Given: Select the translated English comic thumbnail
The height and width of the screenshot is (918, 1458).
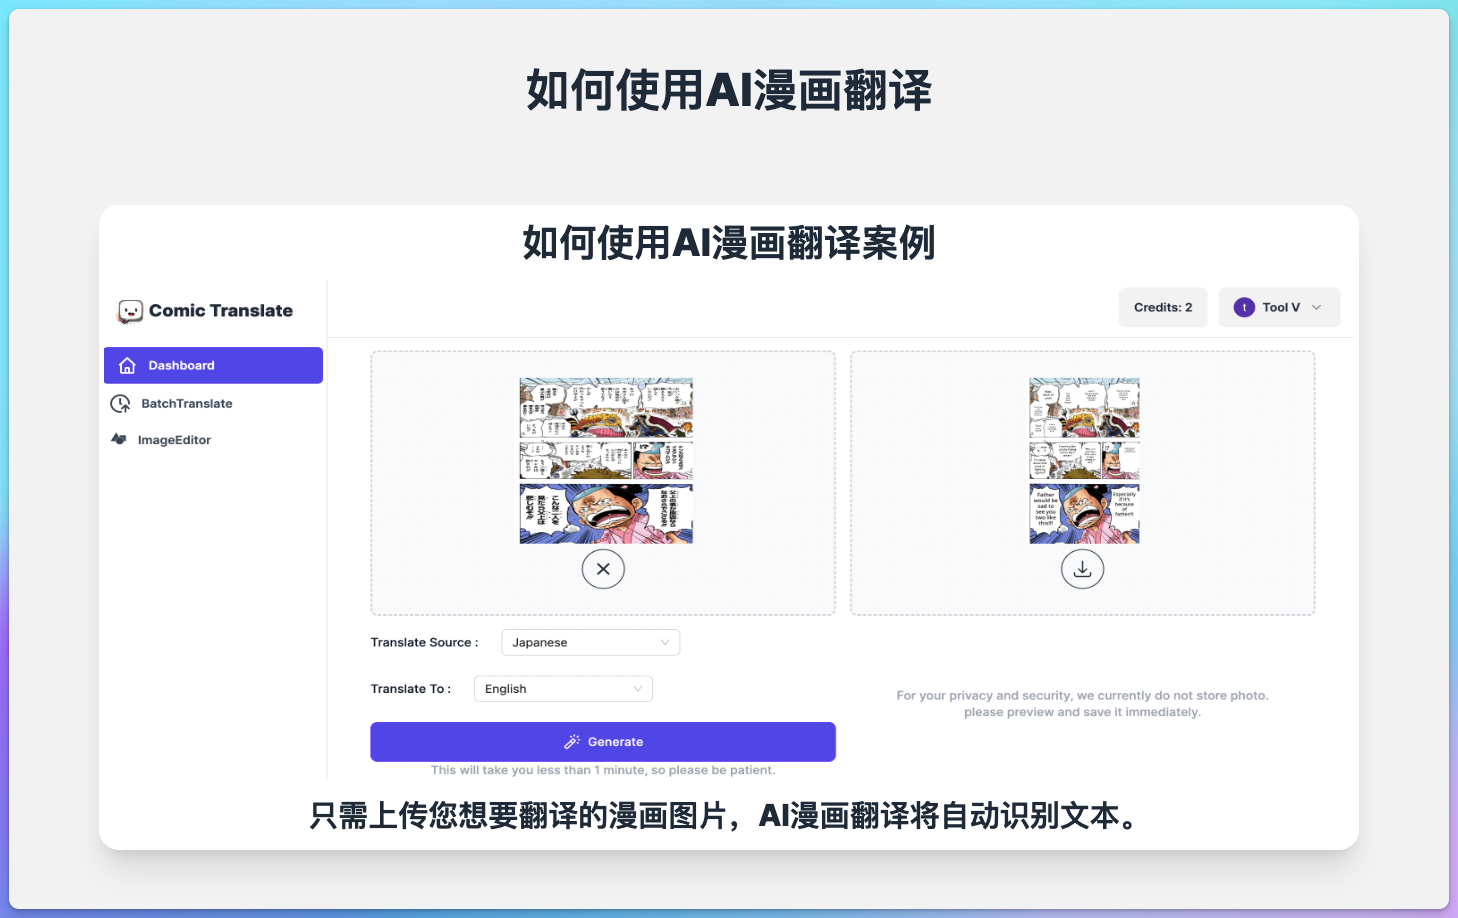Looking at the screenshot, I should click(x=1084, y=461).
